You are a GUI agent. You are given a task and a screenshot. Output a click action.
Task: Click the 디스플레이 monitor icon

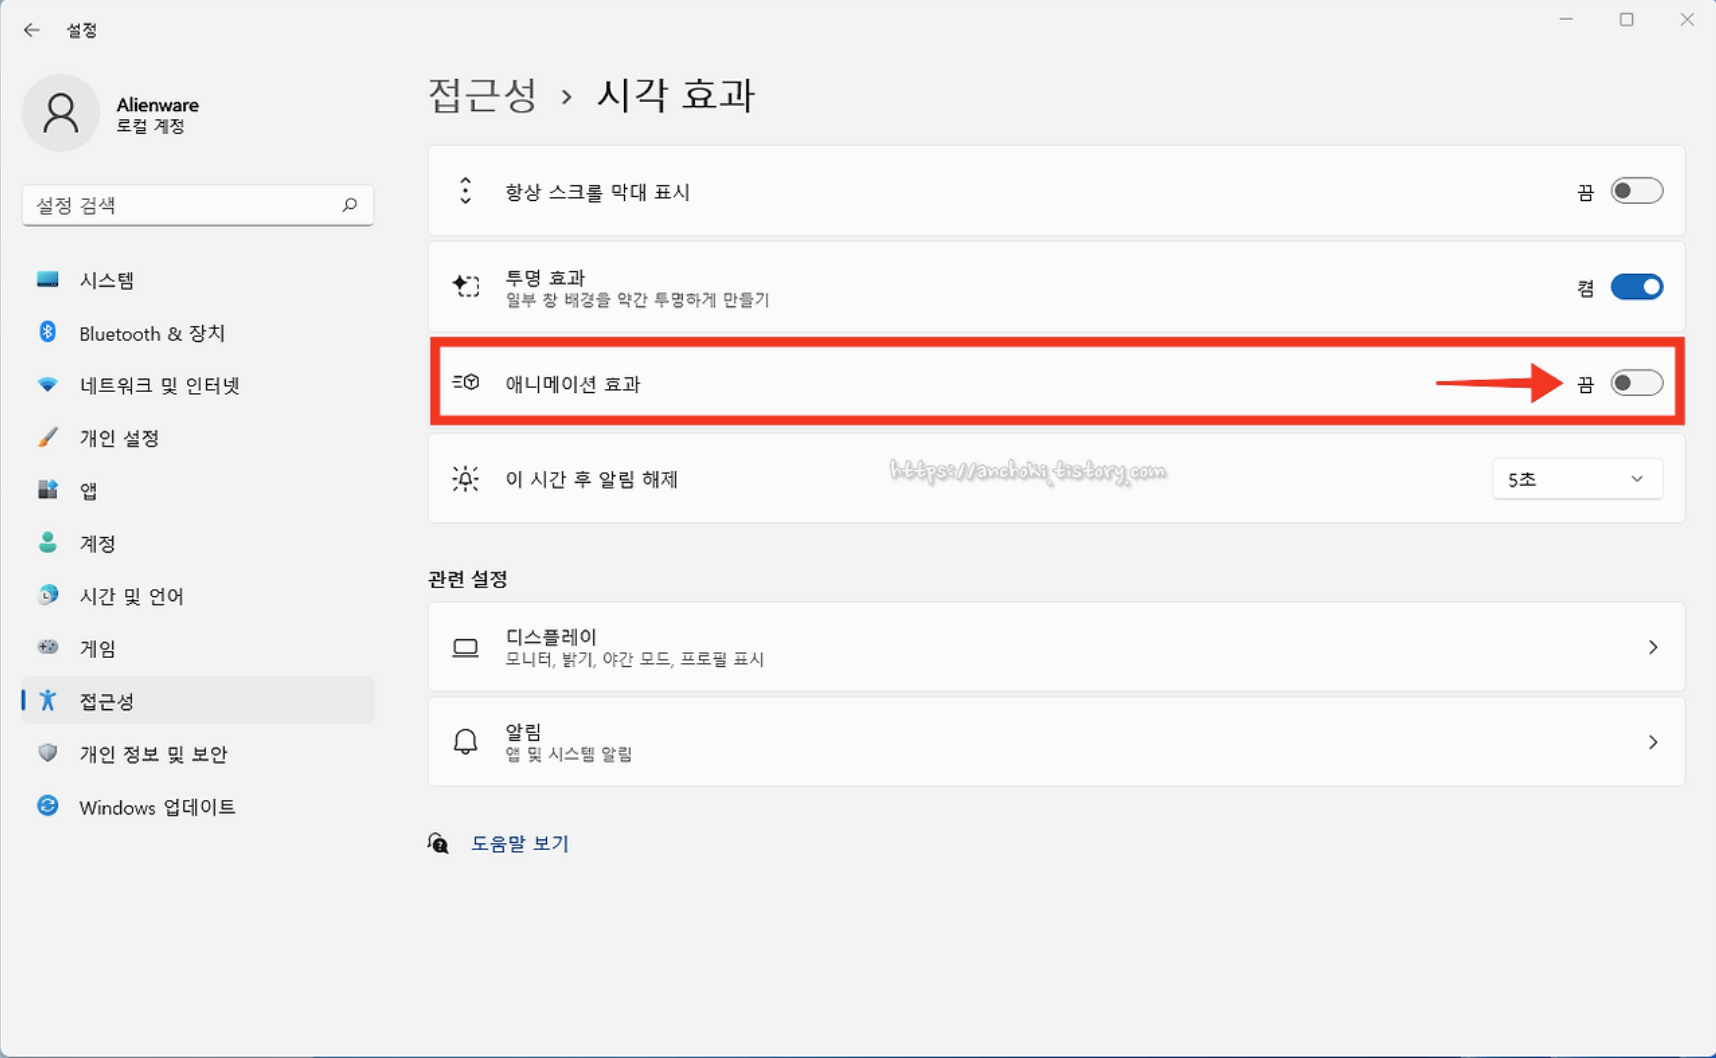pyautogui.click(x=465, y=647)
